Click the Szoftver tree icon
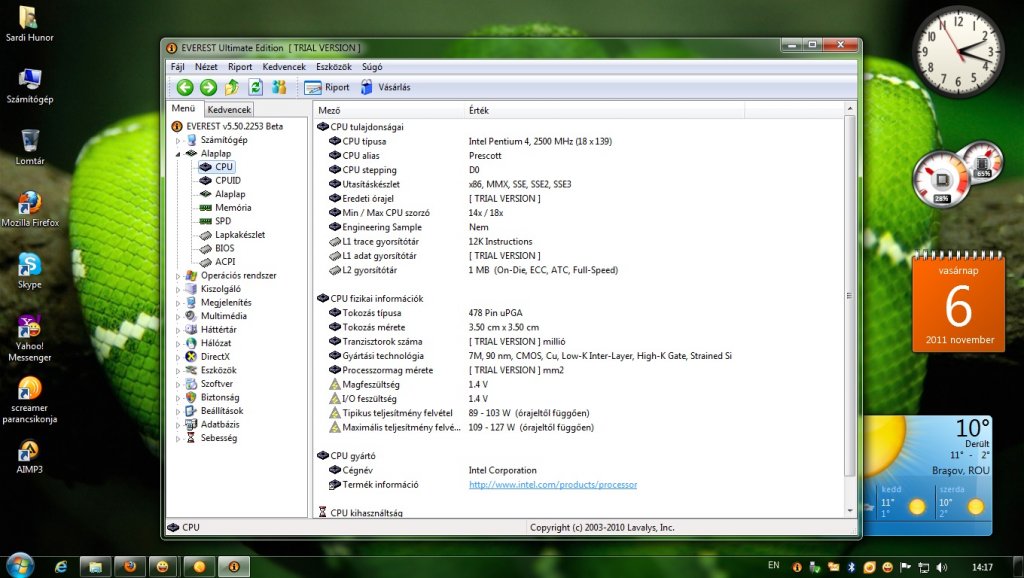The height and width of the screenshot is (578, 1024). [x=191, y=383]
